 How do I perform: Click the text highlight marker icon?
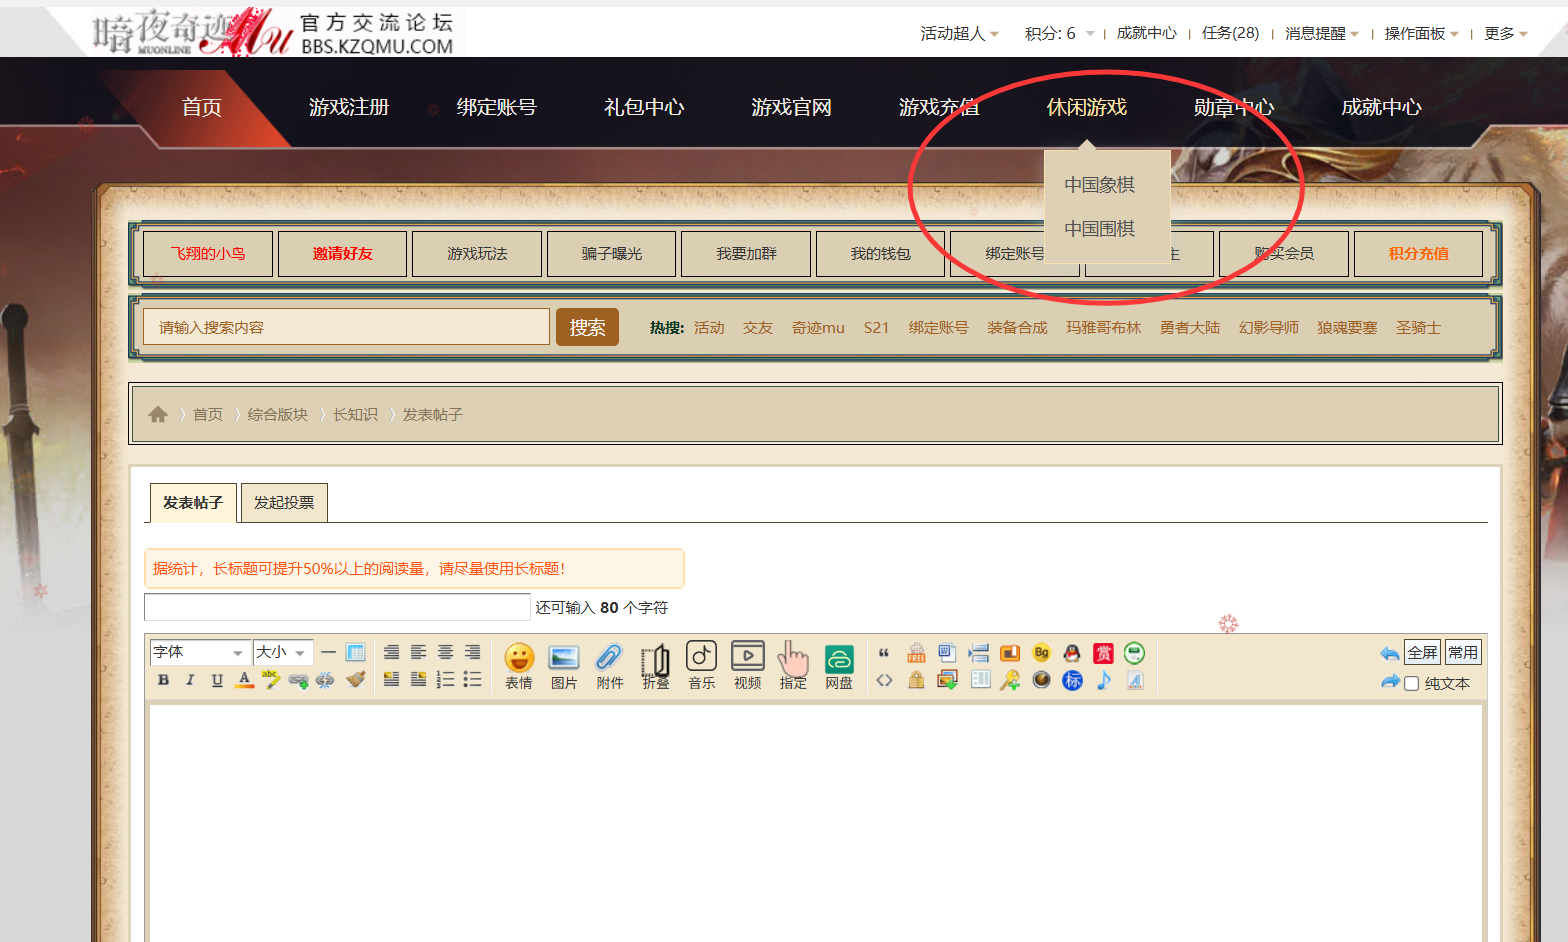(x=271, y=680)
